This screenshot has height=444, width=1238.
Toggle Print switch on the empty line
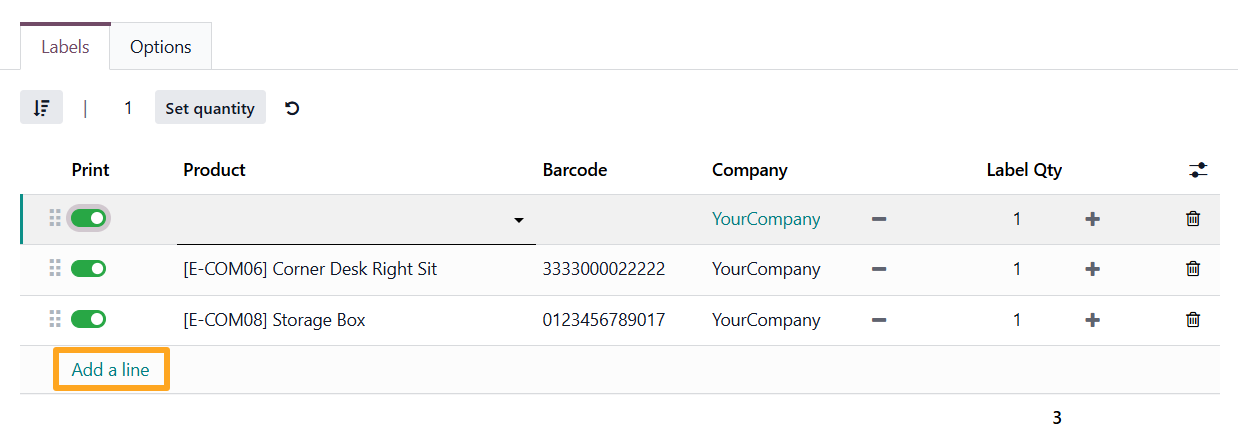pyautogui.click(x=88, y=219)
